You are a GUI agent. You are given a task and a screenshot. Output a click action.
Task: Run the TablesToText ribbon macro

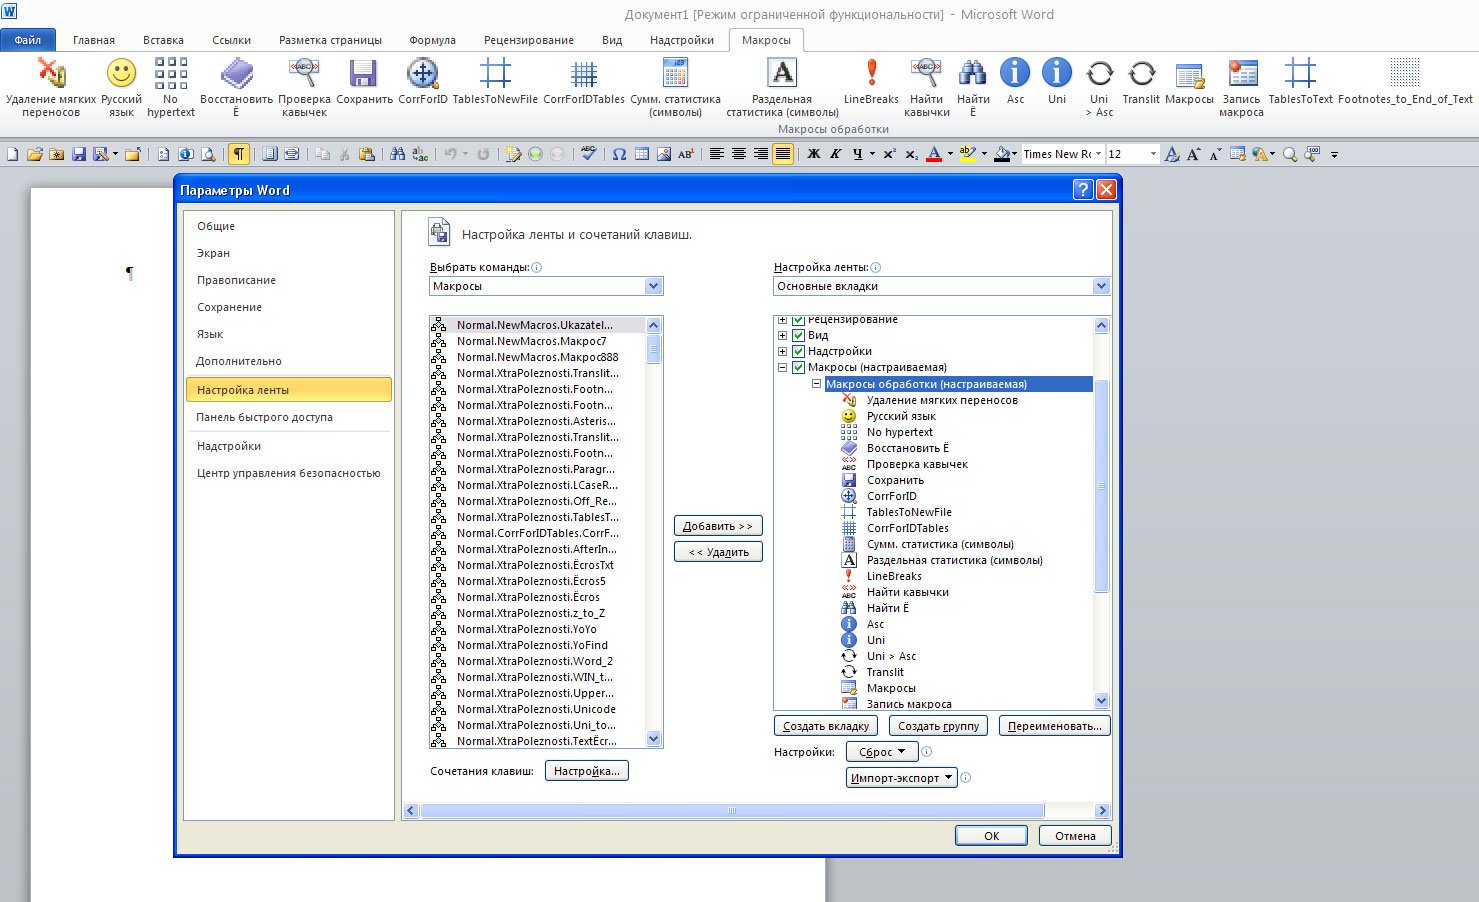(1300, 81)
